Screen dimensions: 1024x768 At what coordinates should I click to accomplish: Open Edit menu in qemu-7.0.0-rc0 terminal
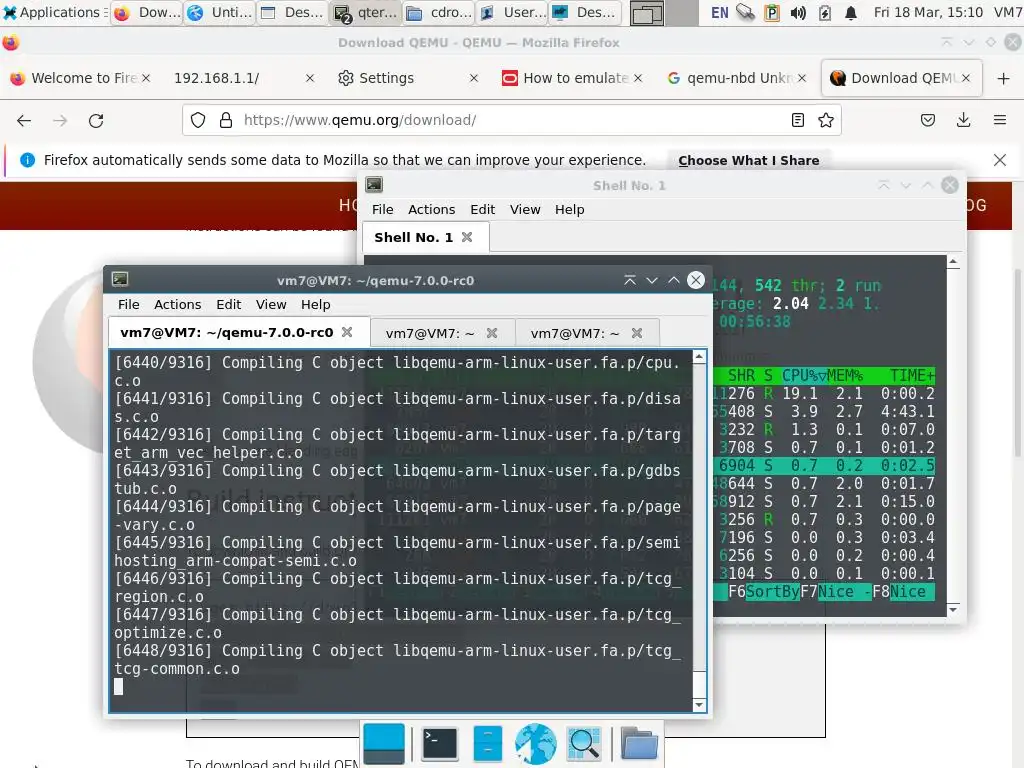pyautogui.click(x=229, y=305)
